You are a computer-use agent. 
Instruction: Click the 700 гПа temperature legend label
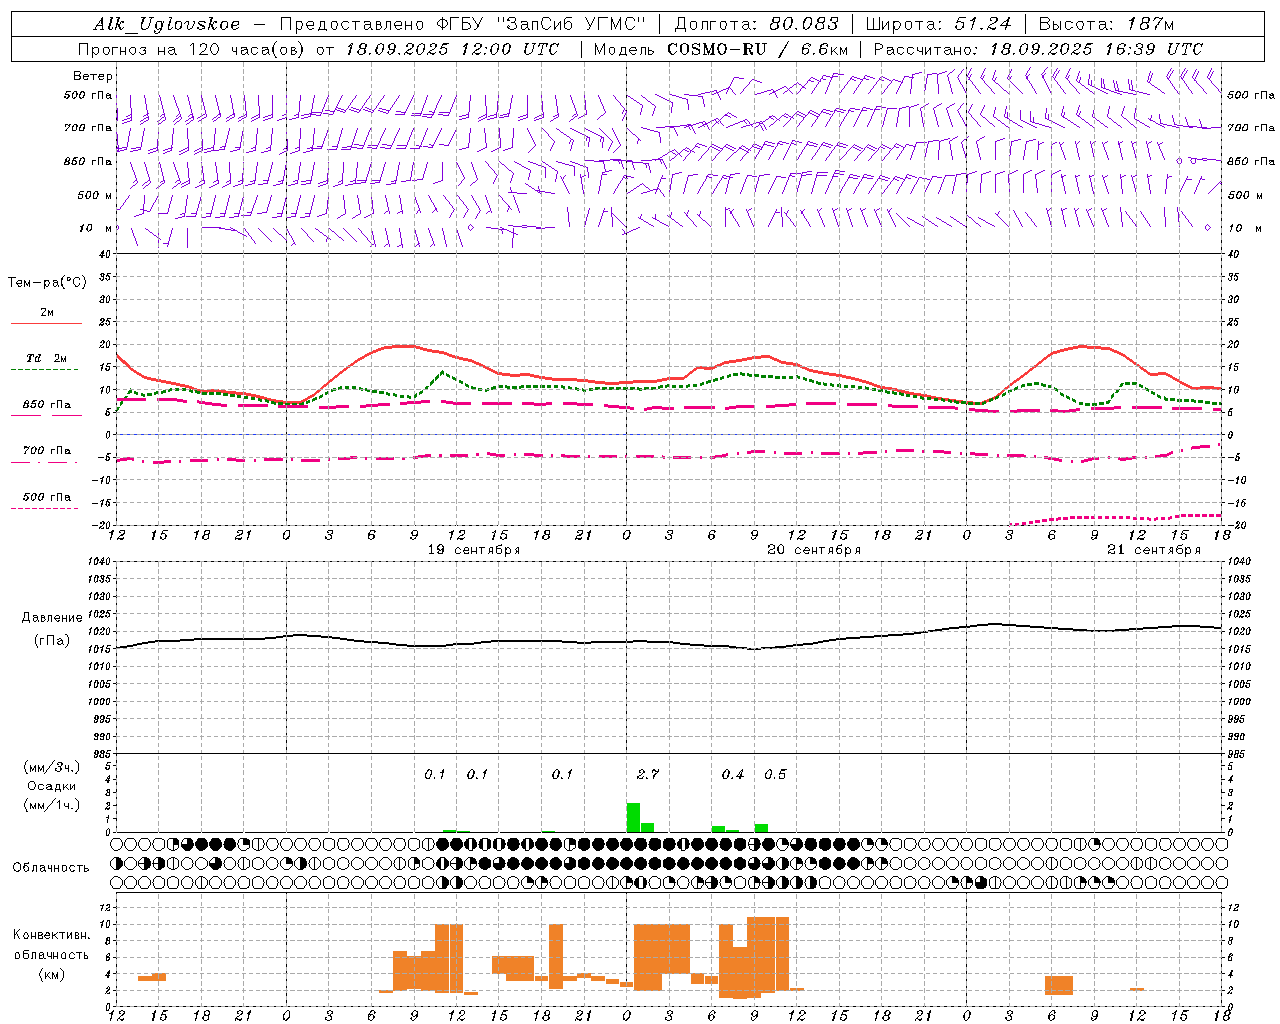(47, 450)
